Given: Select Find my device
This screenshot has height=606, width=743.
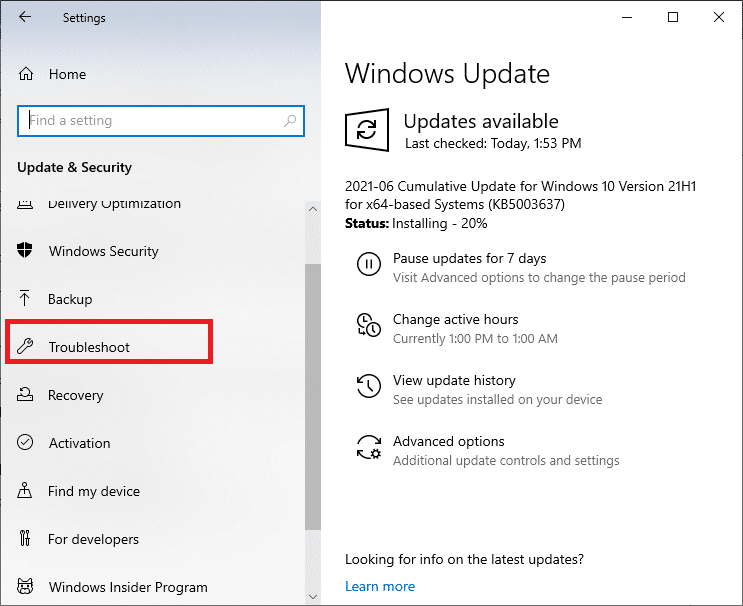Looking at the screenshot, I should coord(94,491).
